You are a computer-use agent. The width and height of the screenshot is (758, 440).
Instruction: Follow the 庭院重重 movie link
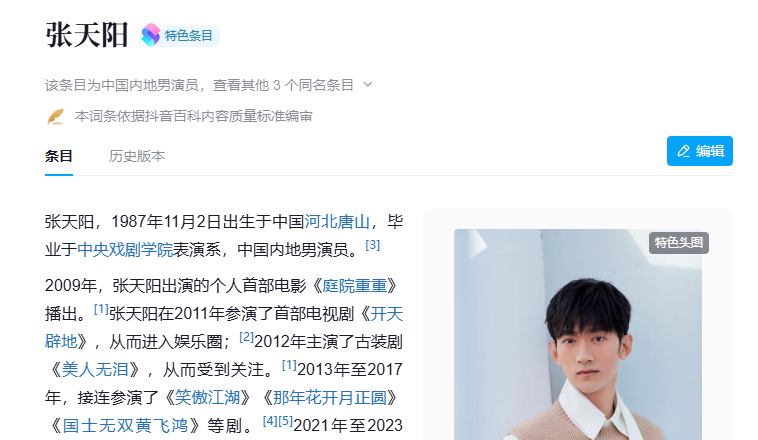click(354, 285)
